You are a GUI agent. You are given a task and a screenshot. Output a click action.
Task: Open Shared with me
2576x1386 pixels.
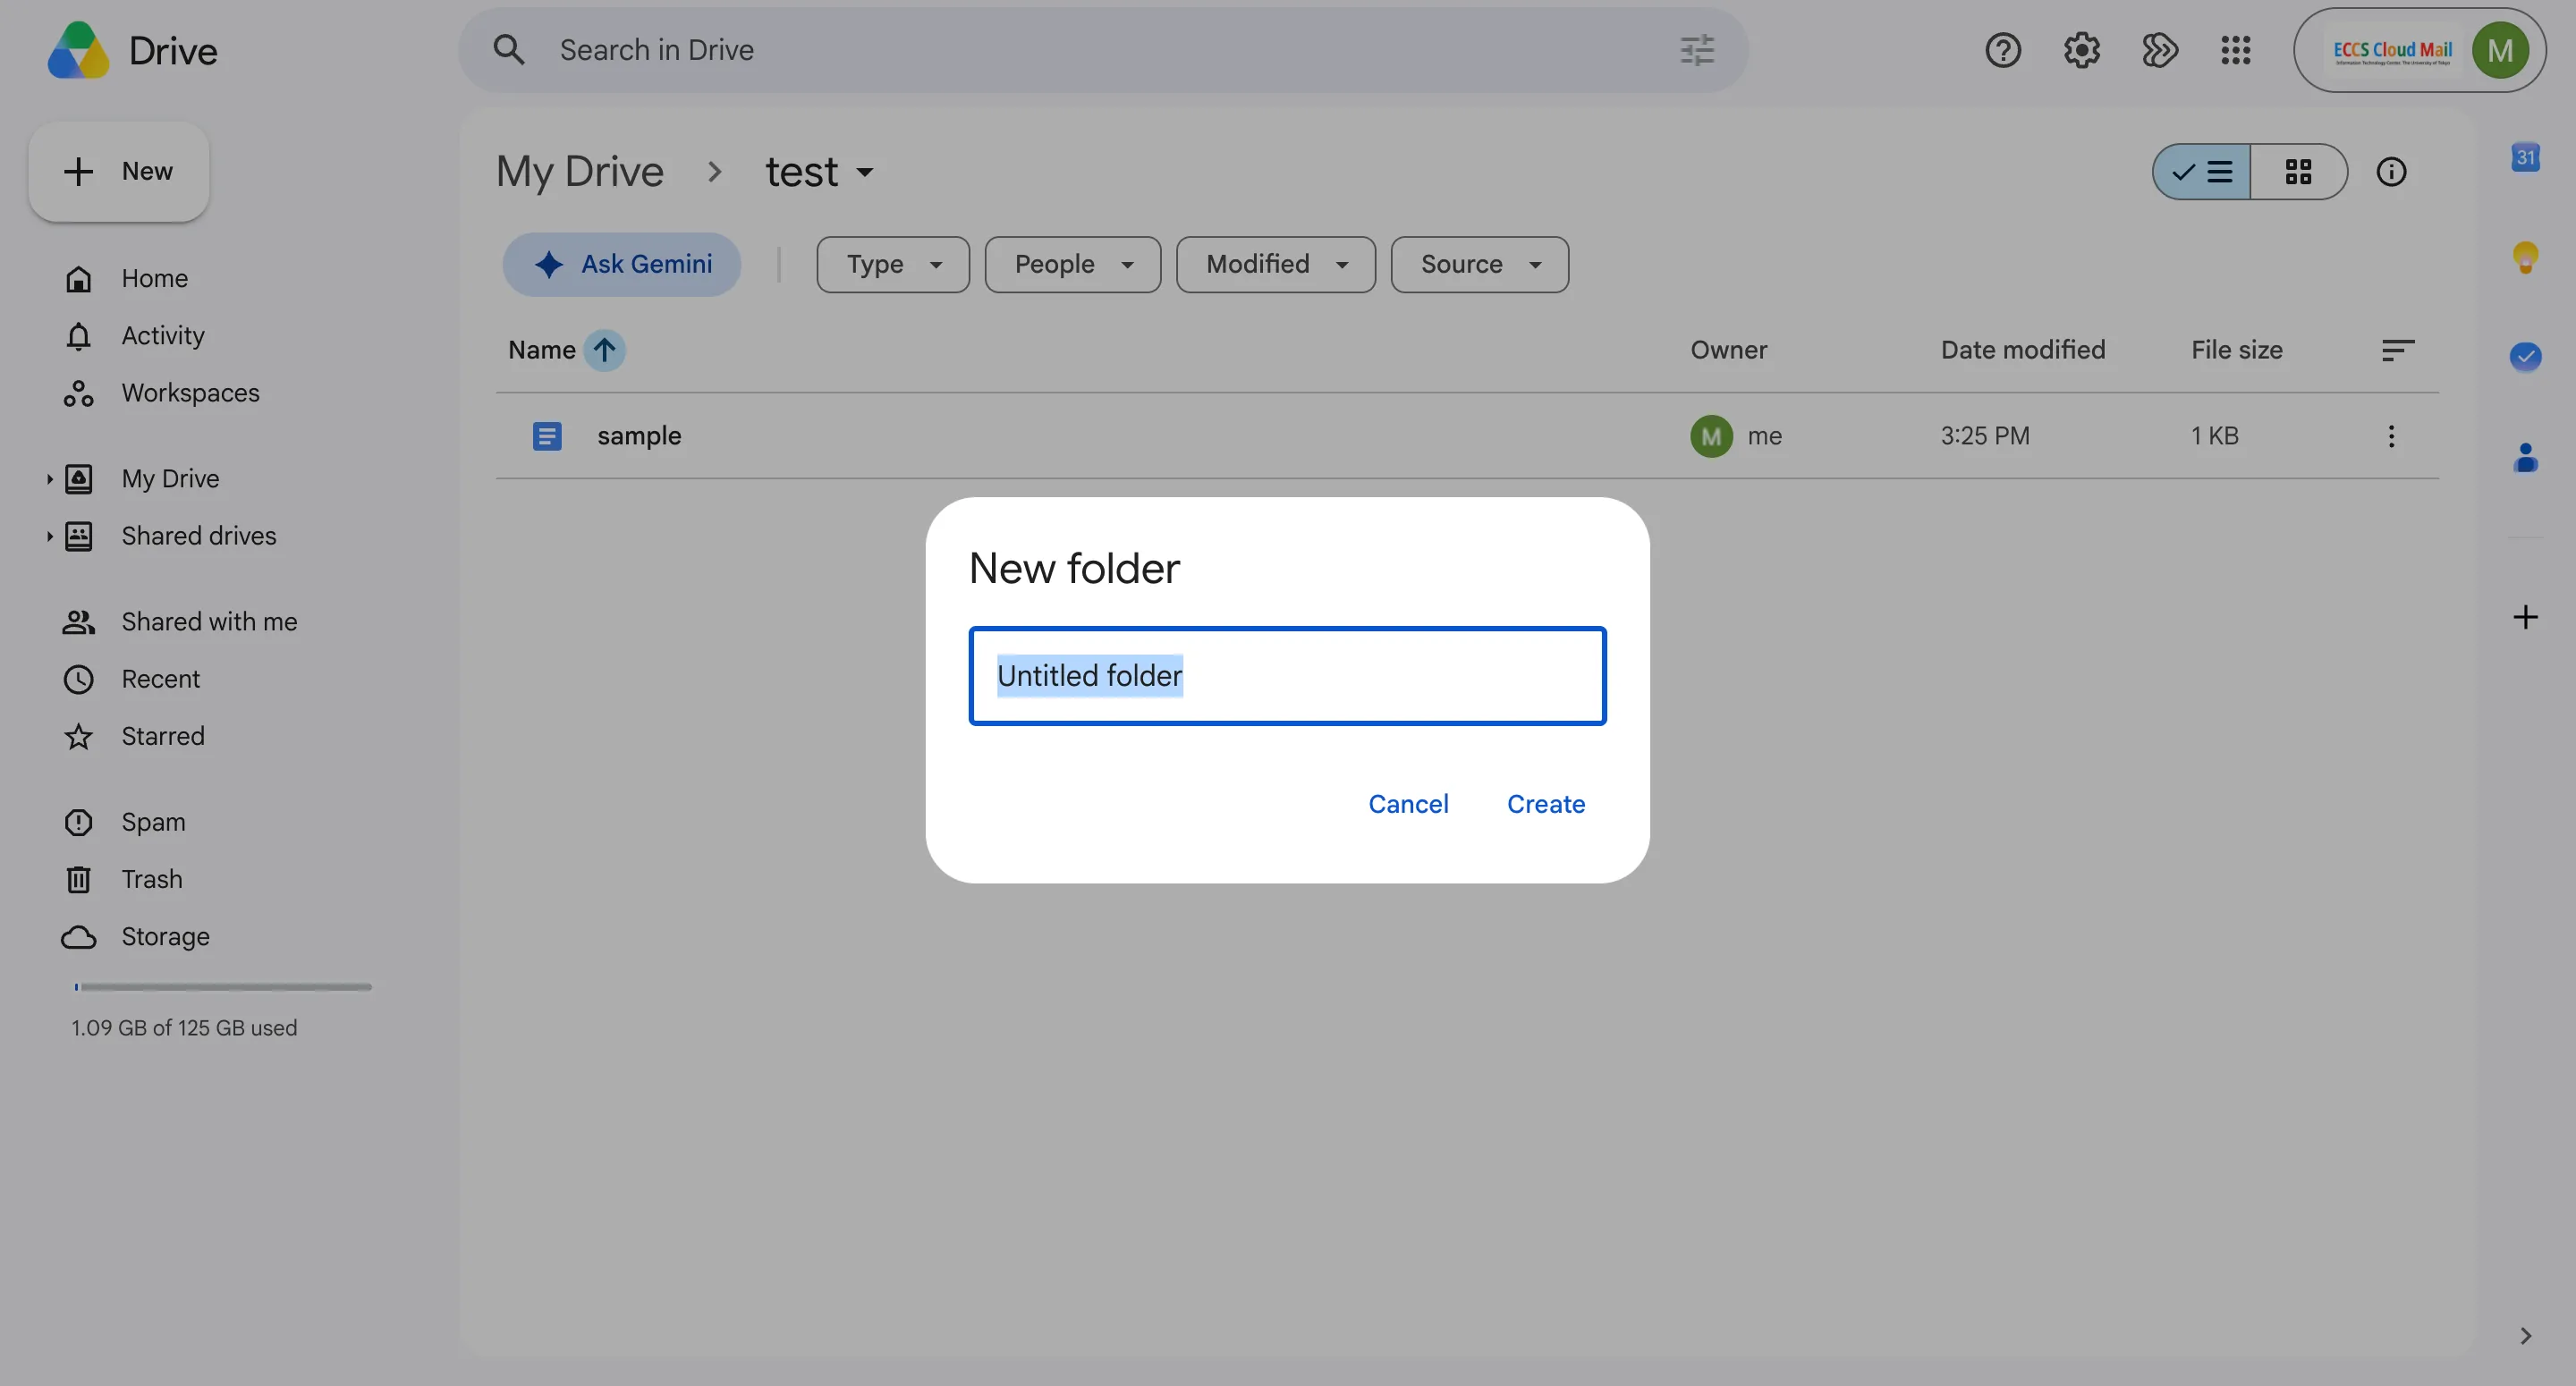(209, 622)
